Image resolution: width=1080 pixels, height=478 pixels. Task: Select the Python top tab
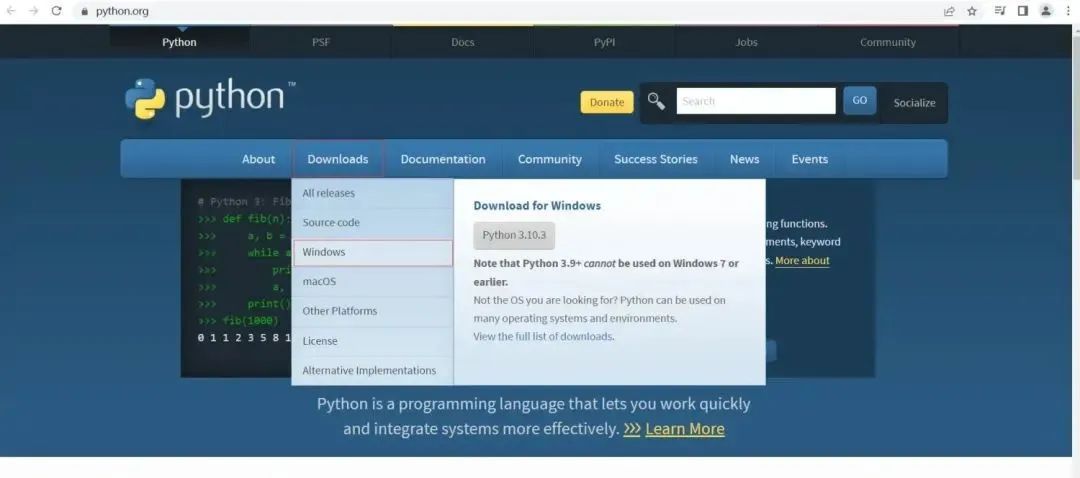click(179, 42)
